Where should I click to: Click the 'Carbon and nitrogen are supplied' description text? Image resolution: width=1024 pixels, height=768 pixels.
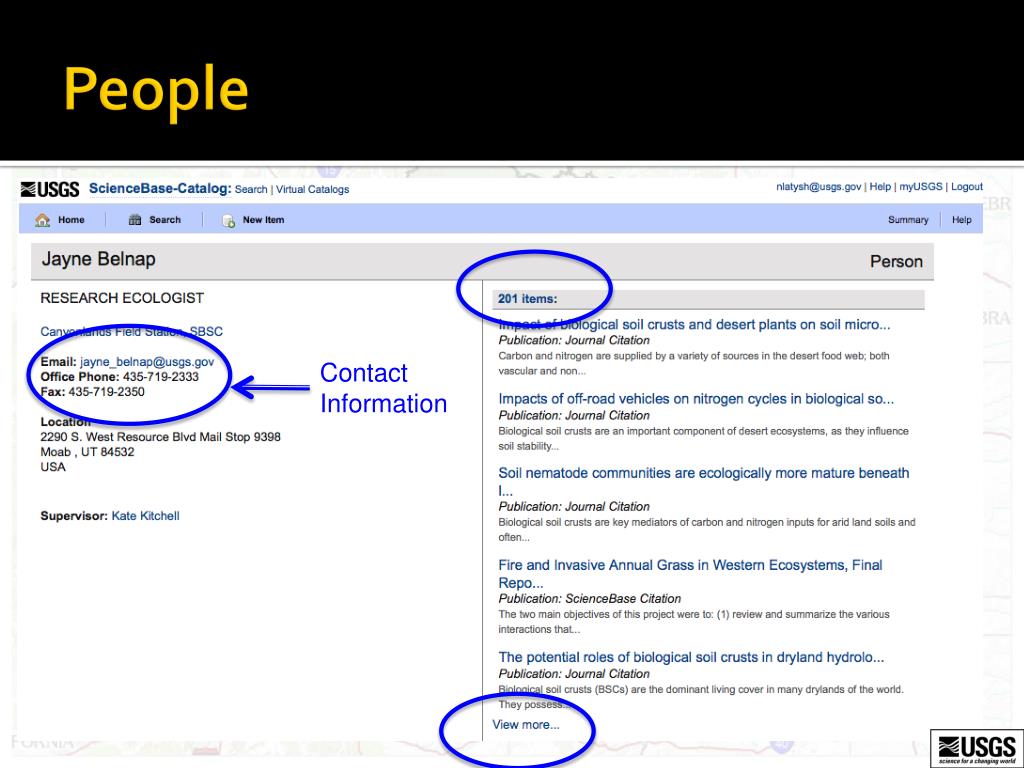click(x=694, y=364)
